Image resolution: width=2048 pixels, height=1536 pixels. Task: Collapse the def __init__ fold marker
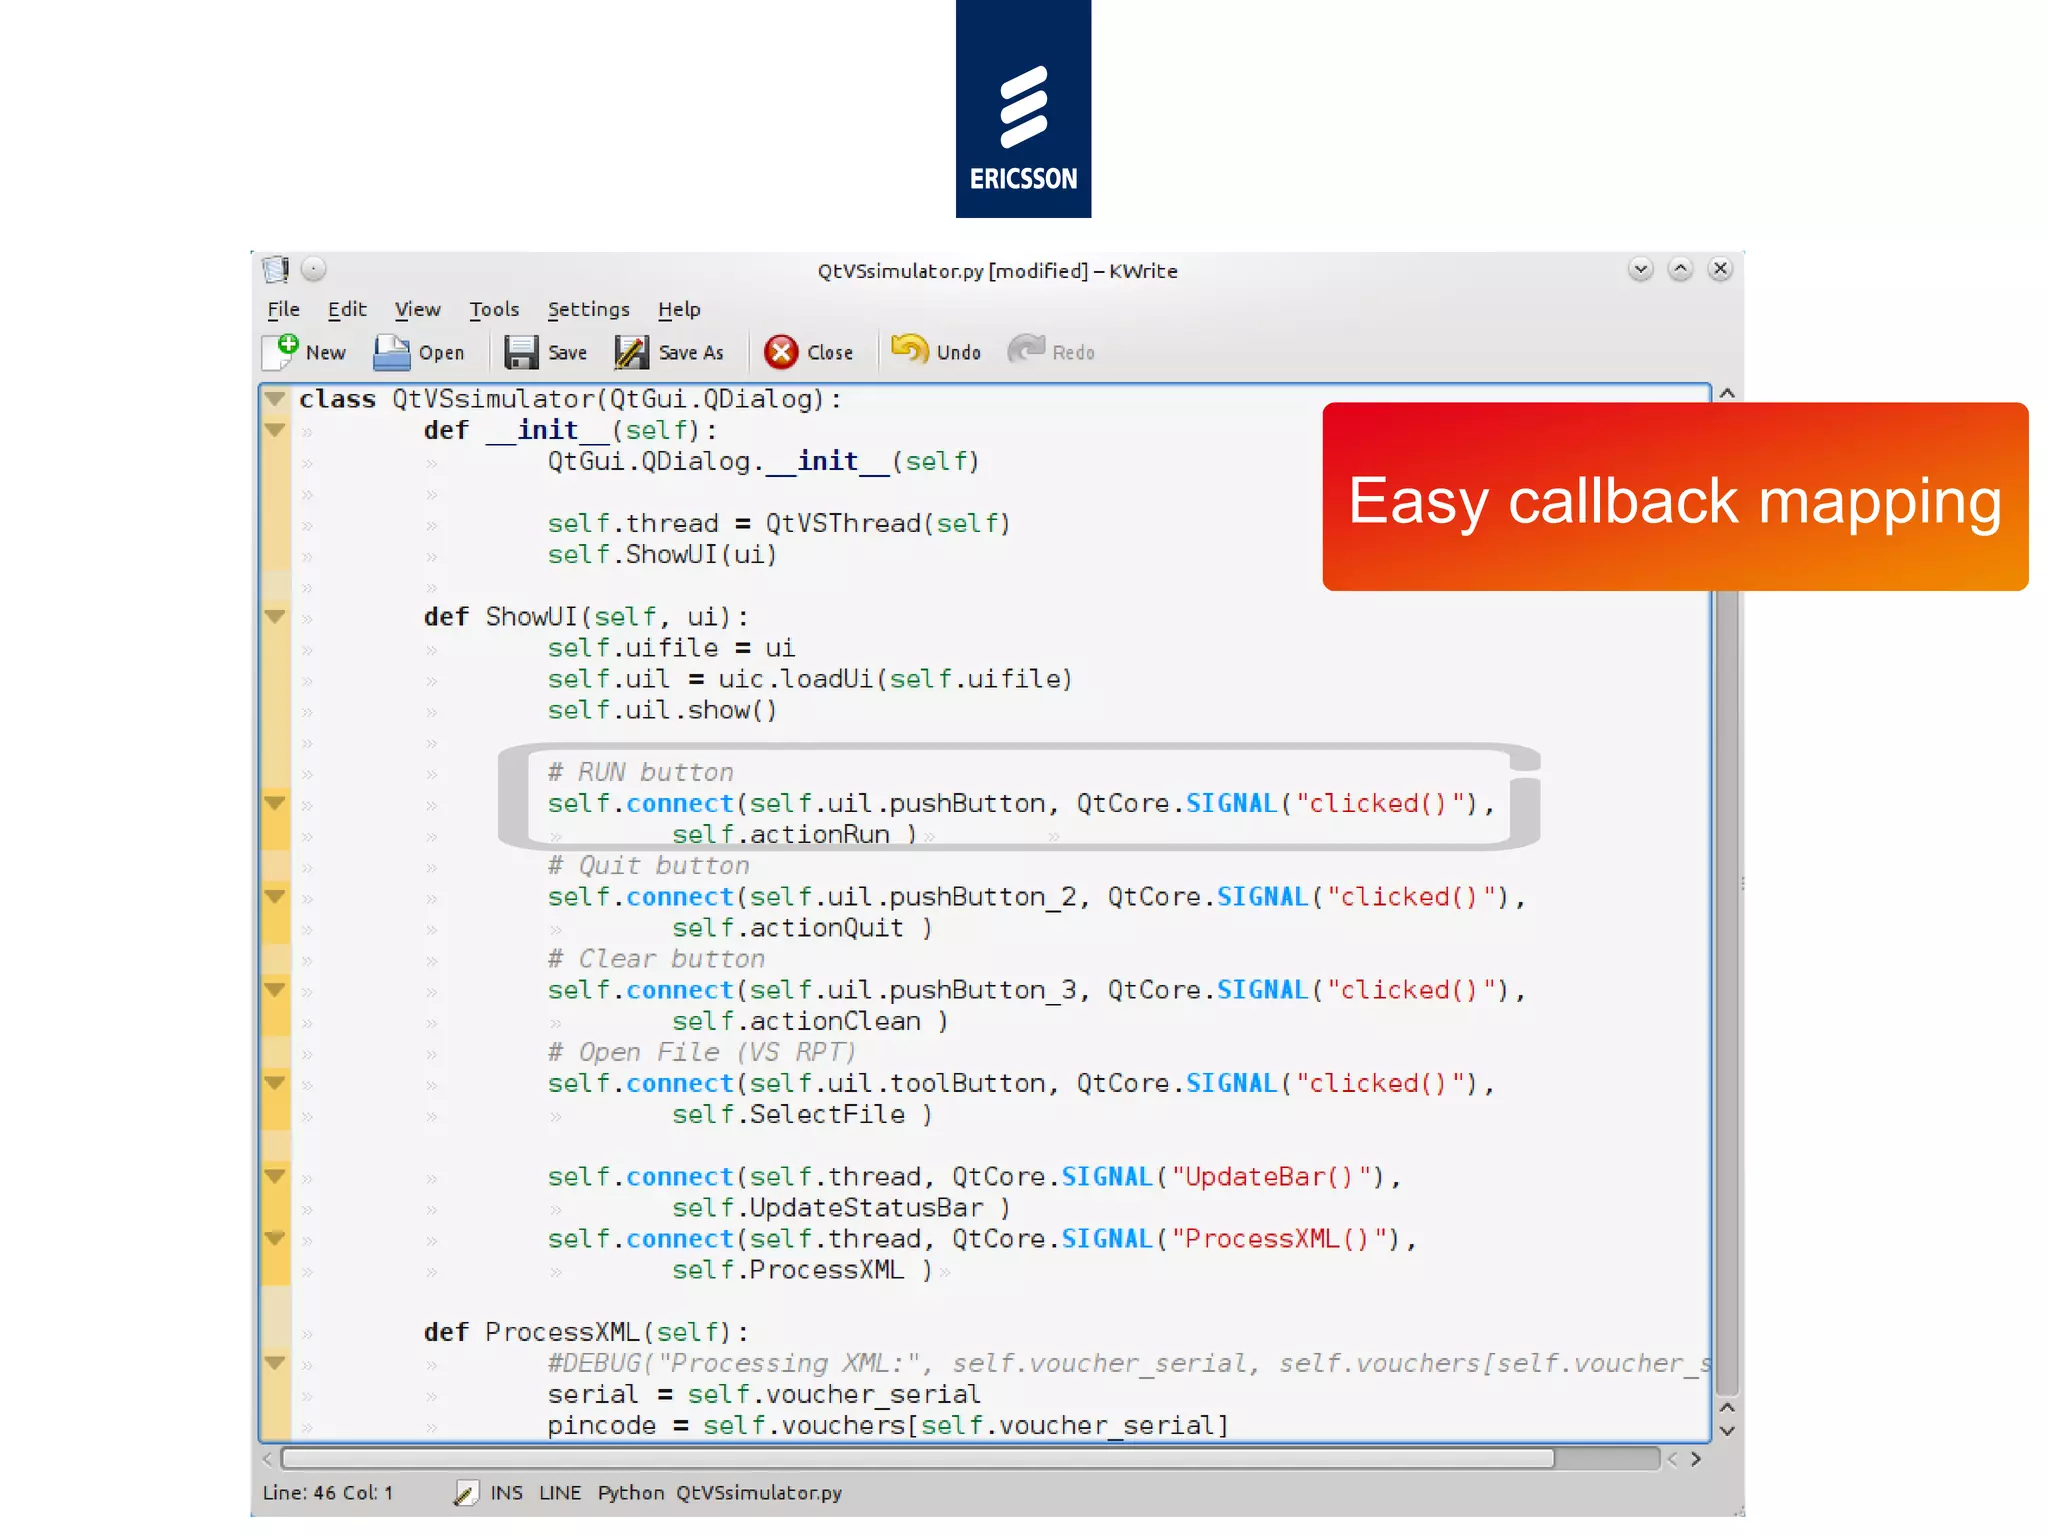tap(275, 430)
